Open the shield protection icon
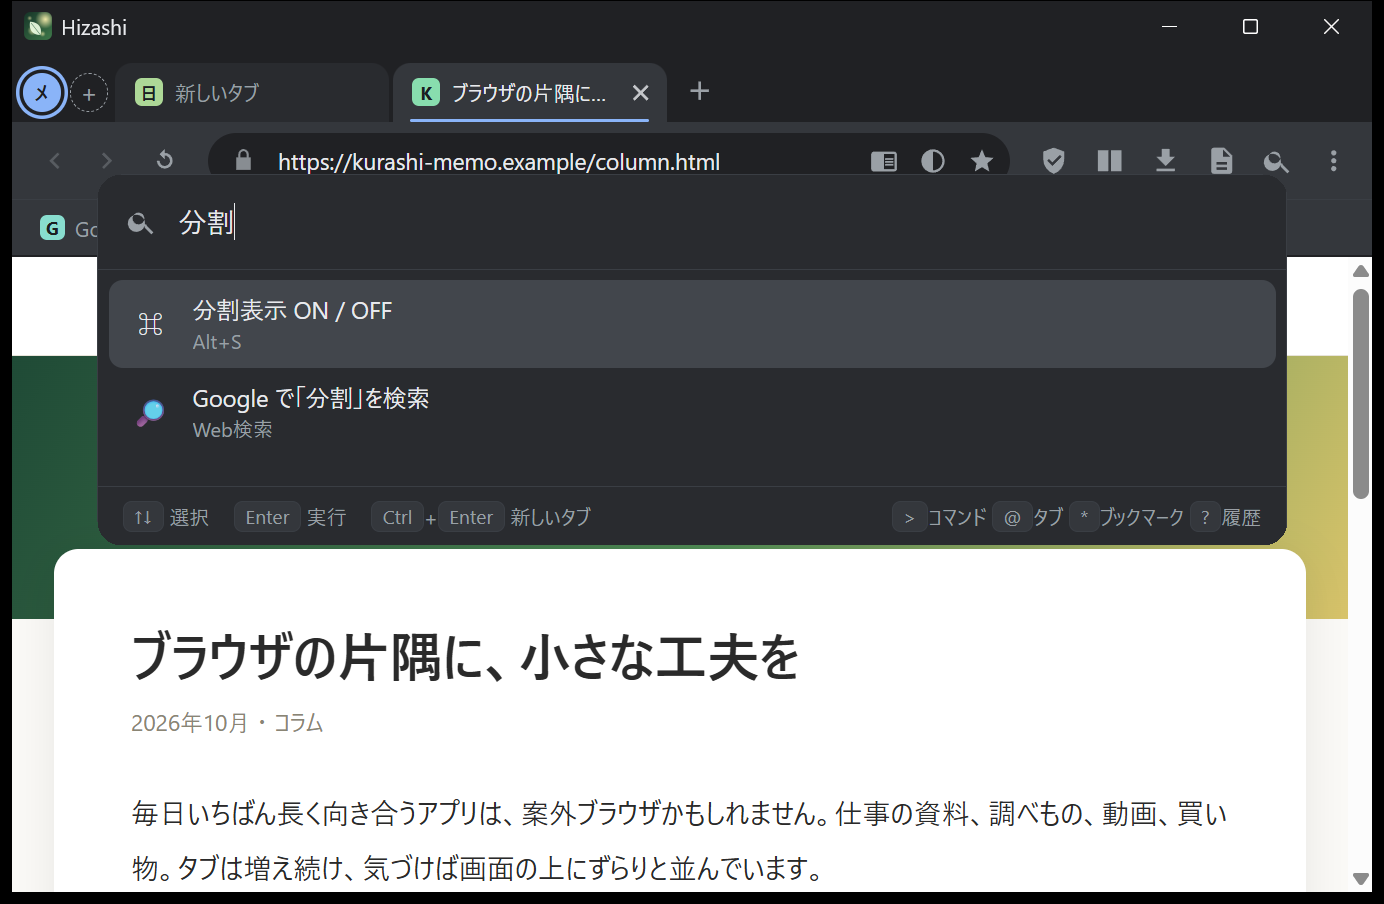Image resolution: width=1384 pixels, height=904 pixels. [1053, 160]
